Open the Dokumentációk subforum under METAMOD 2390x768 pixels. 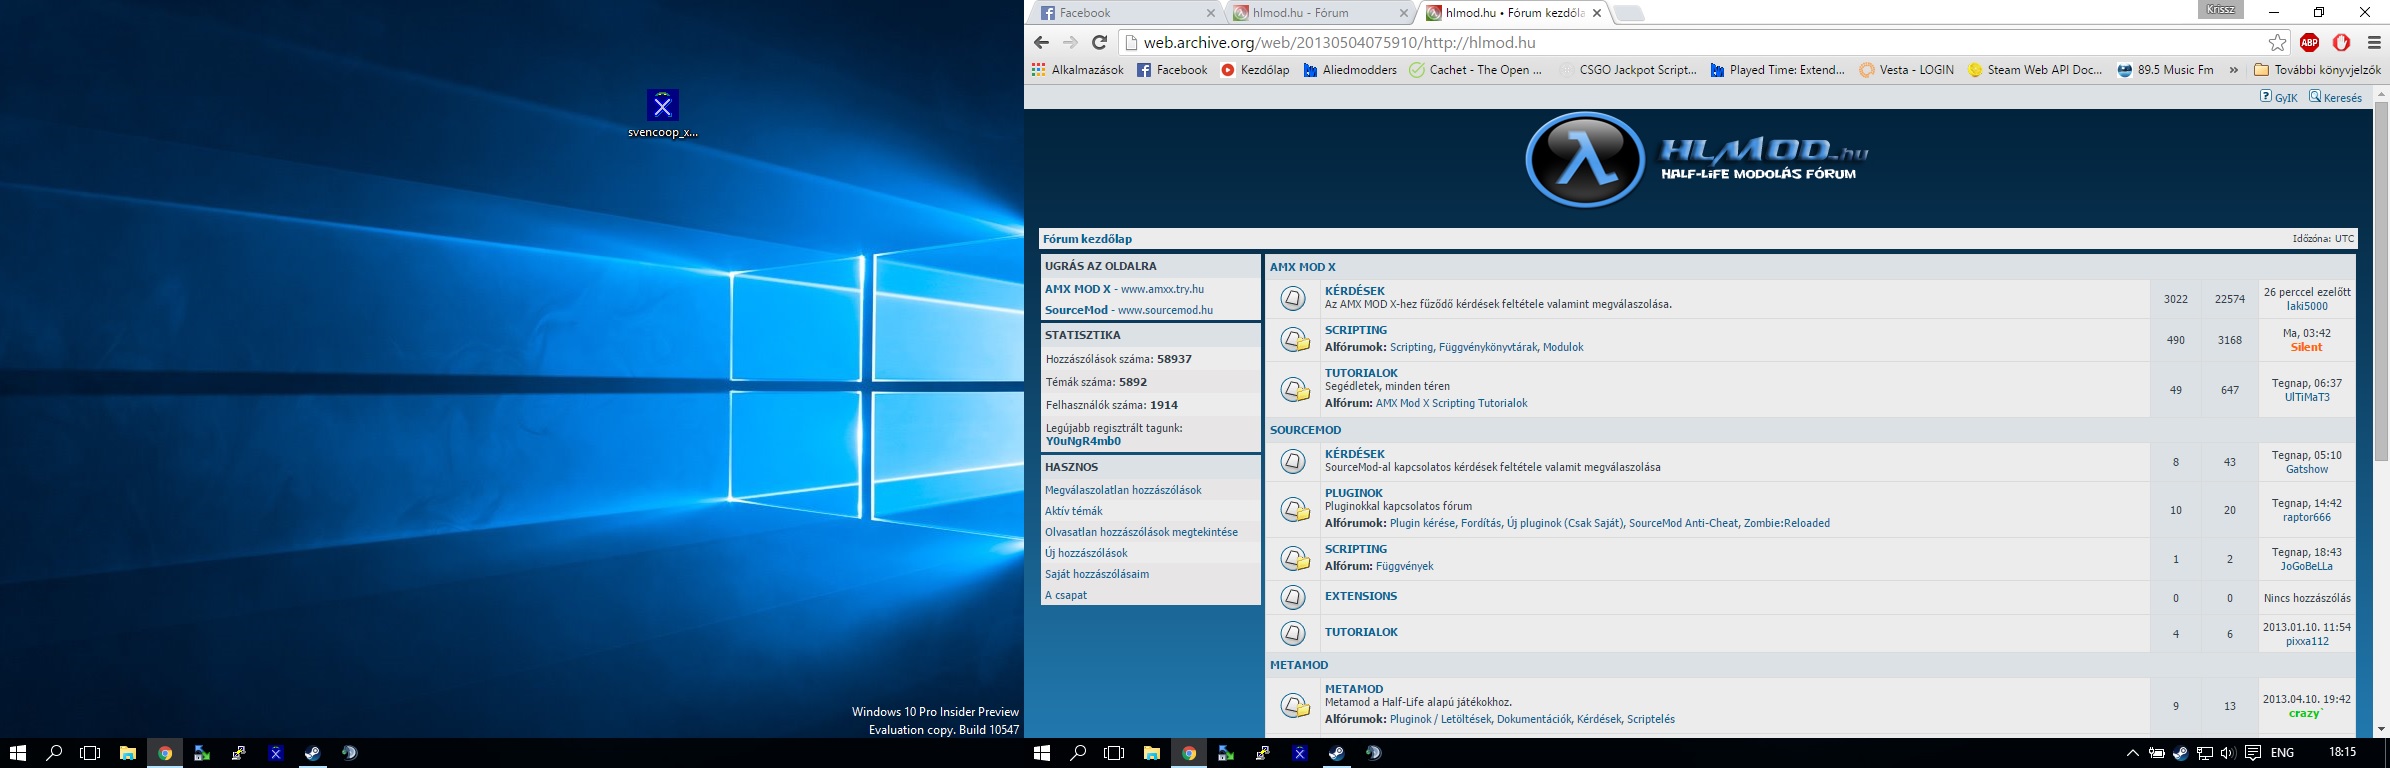1534,719
